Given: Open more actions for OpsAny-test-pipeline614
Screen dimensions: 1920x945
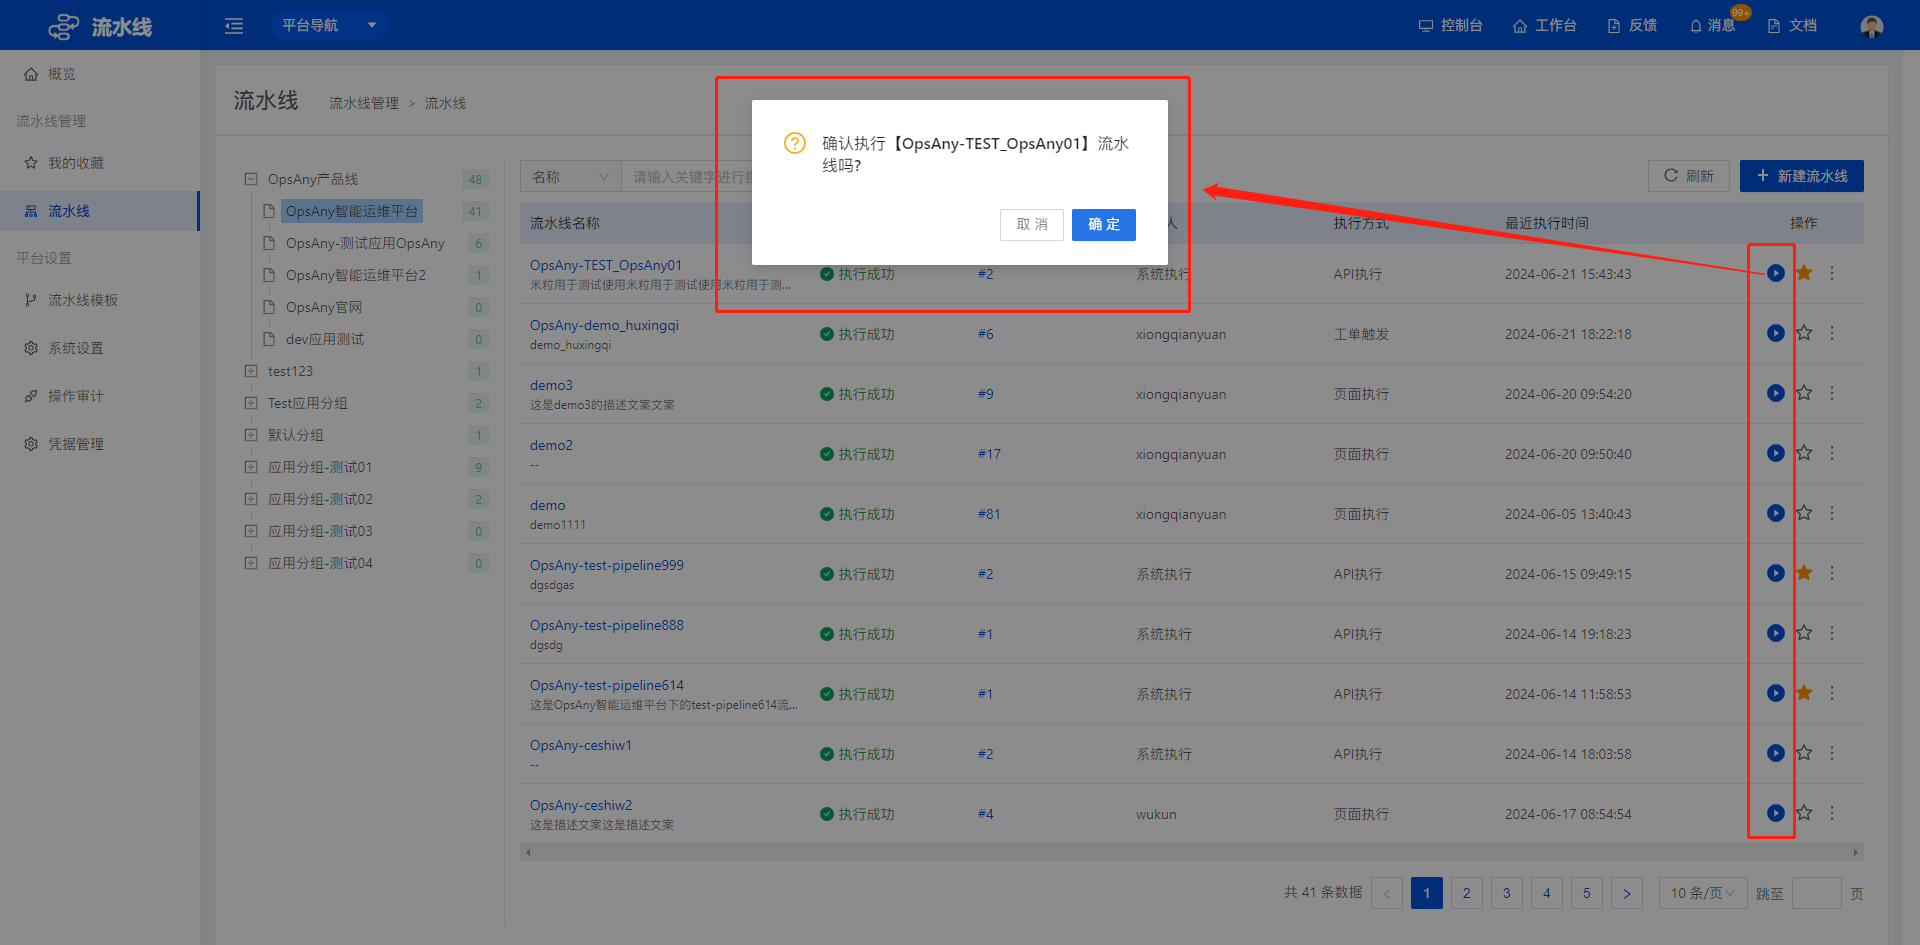Looking at the screenshot, I should pyautogui.click(x=1832, y=693).
